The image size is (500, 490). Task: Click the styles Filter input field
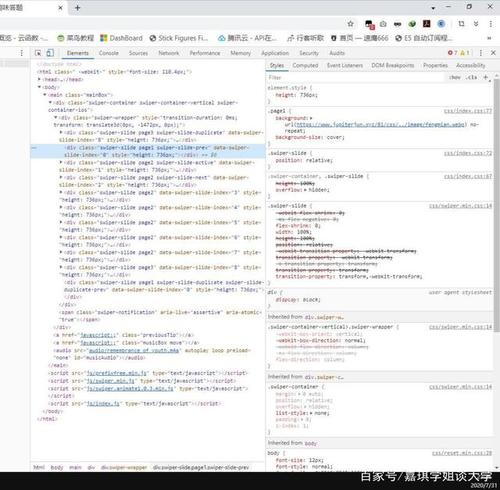point(355,77)
